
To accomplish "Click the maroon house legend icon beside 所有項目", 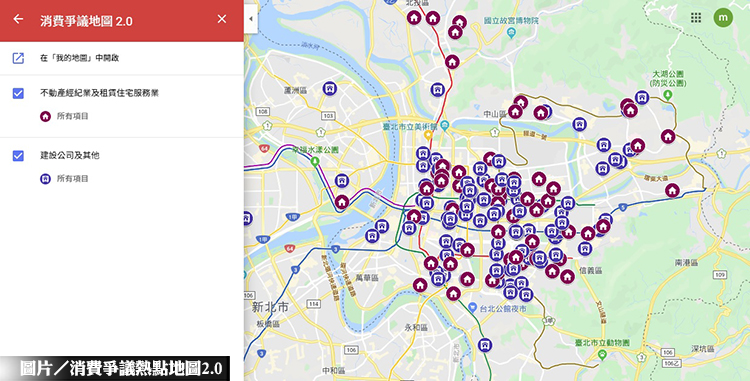I will [45, 116].
